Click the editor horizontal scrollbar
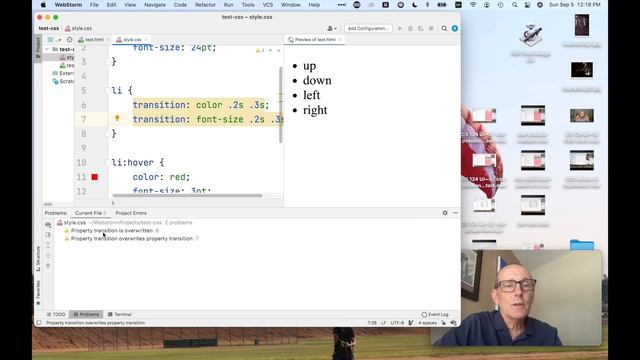 pos(187,196)
